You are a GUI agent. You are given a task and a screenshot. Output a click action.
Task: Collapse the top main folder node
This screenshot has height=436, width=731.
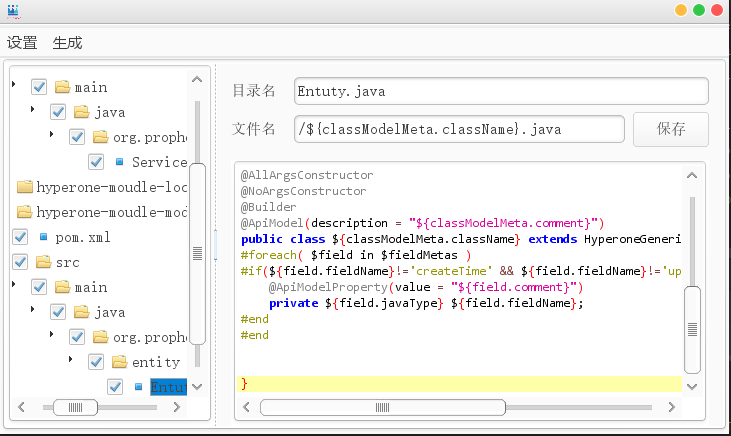14,84
